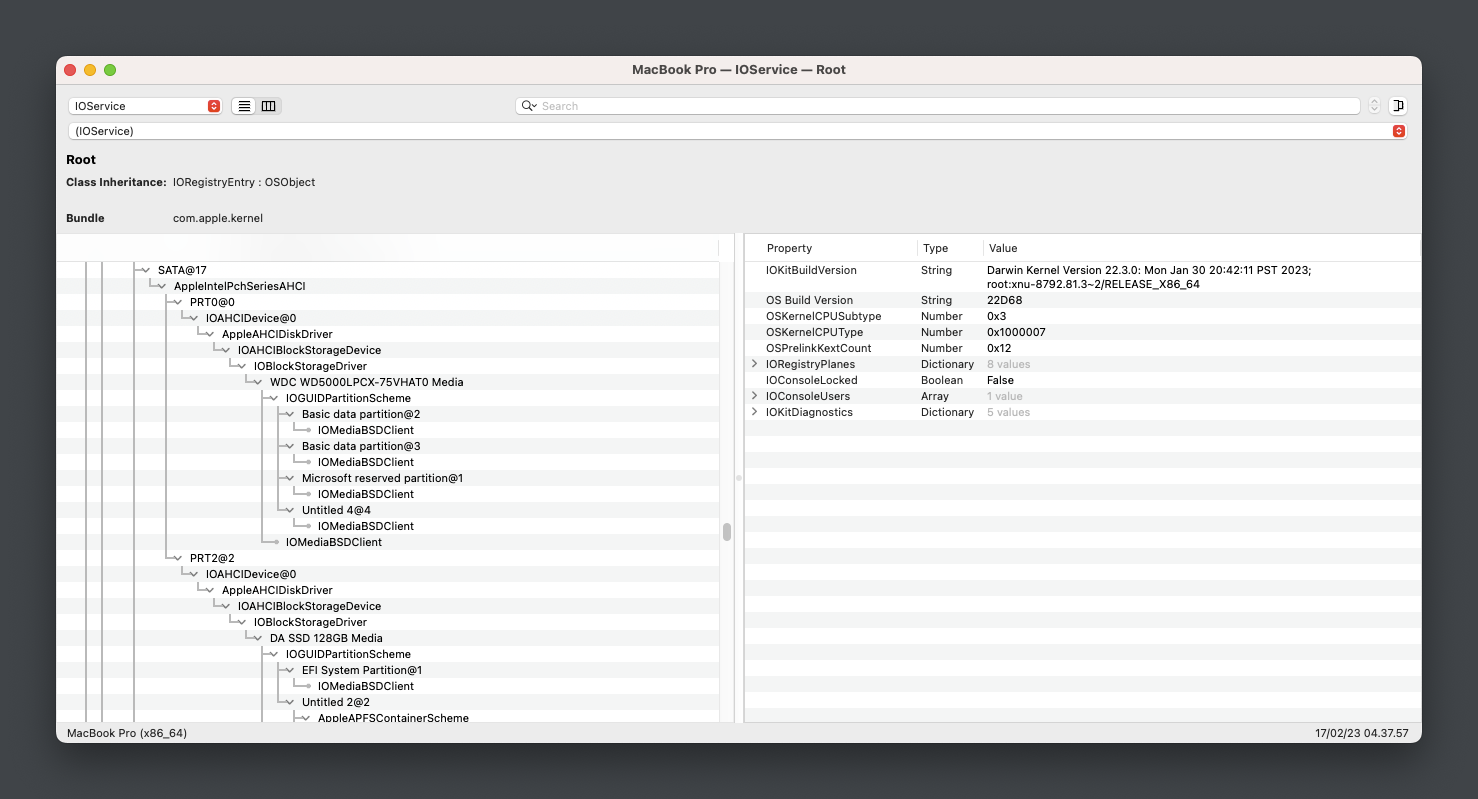
Task: Collapse the Untitled 4@4 node
Action: pos(289,510)
